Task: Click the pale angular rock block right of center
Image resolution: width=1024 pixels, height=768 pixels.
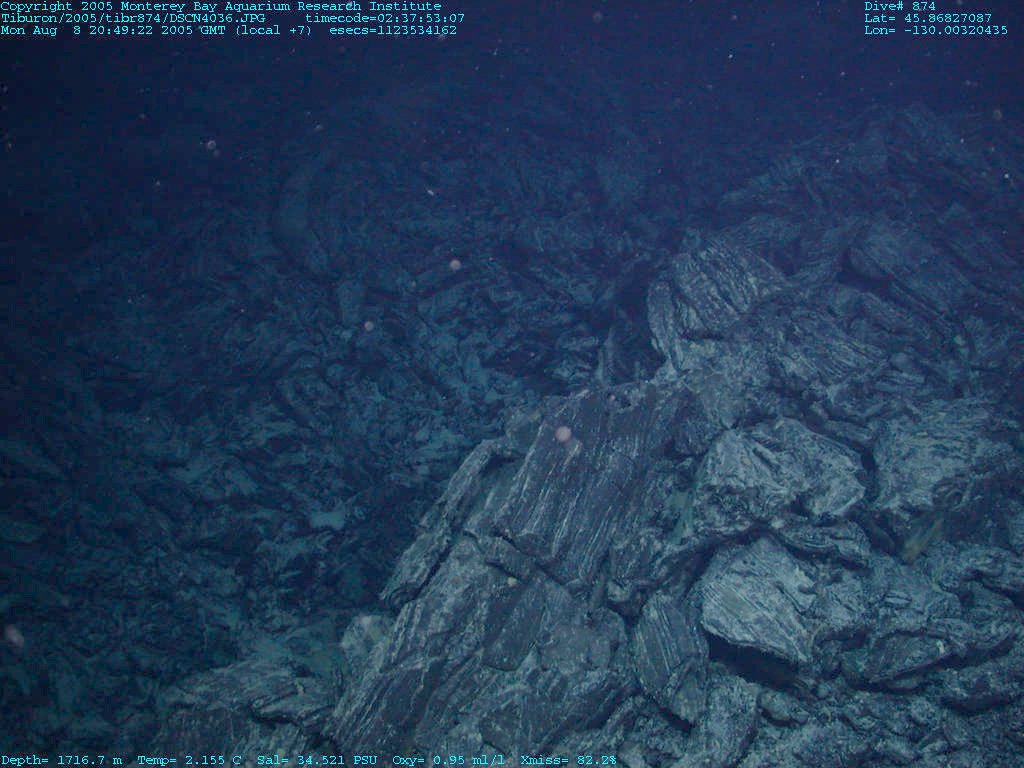Action: (x=755, y=598)
